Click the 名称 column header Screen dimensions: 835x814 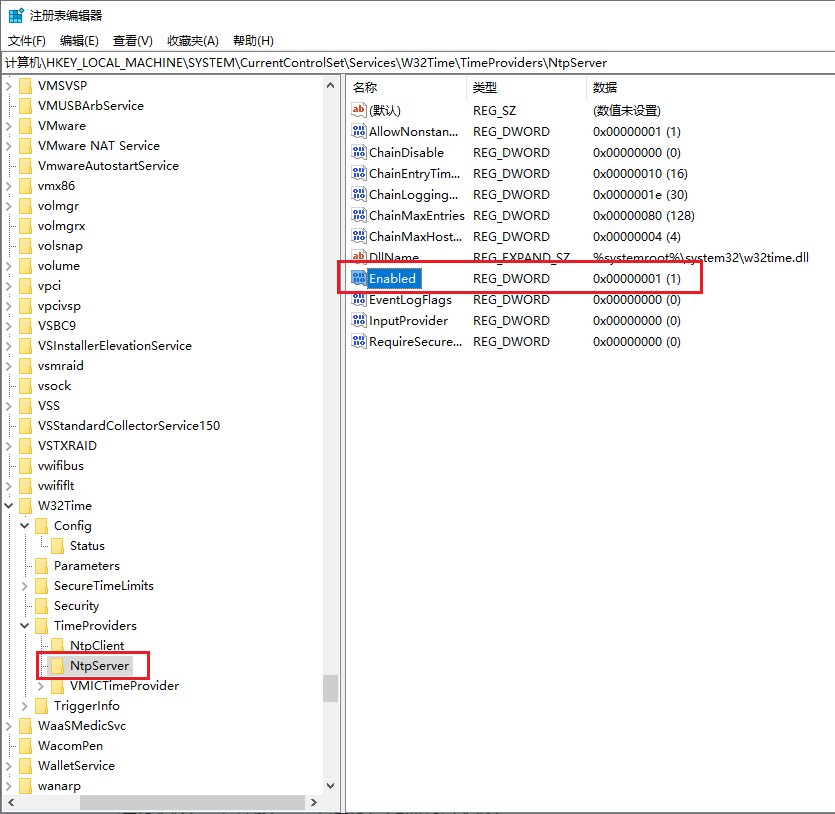click(407, 87)
